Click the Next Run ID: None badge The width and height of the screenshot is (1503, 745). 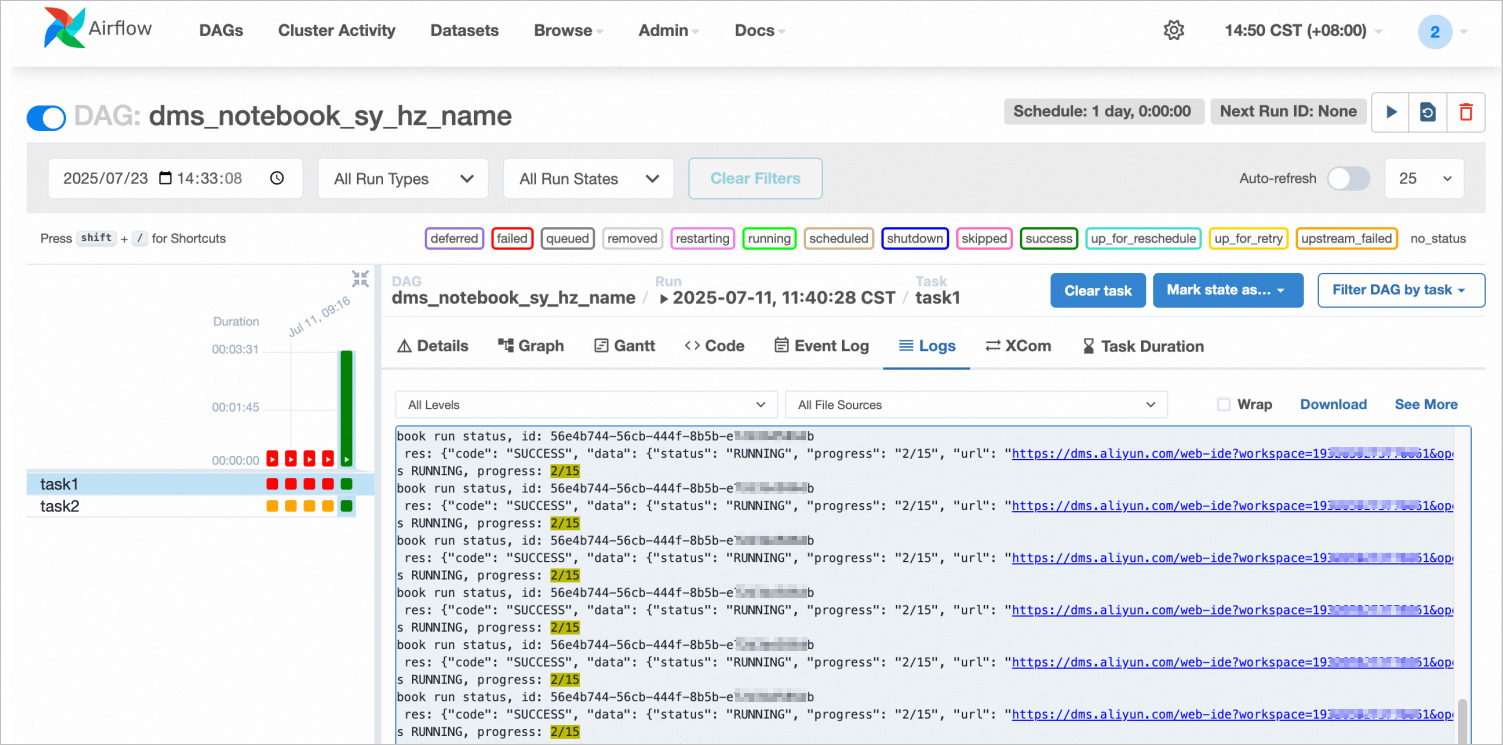click(x=1288, y=111)
